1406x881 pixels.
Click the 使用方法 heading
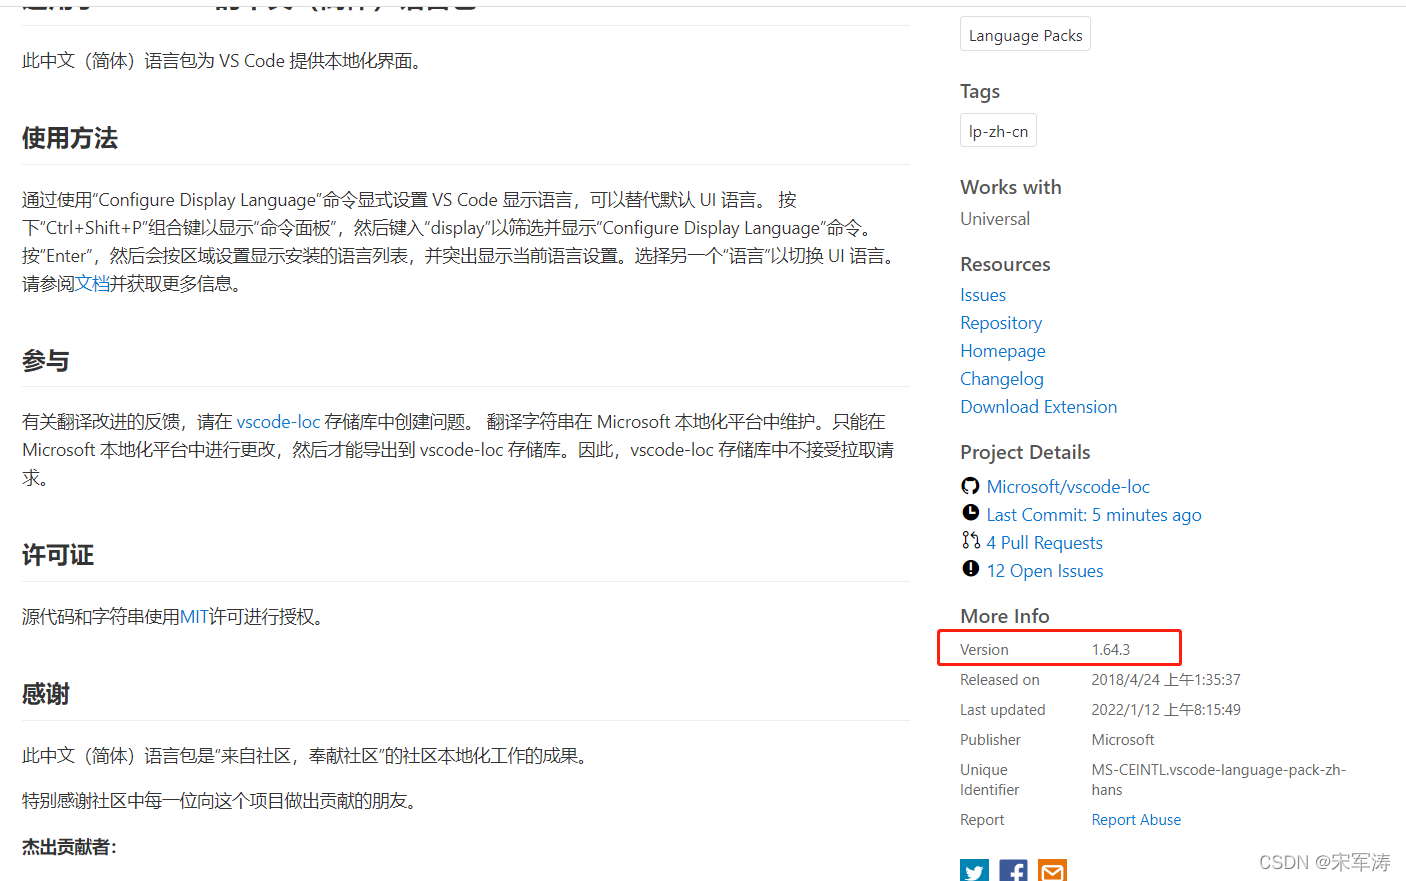pyautogui.click(x=70, y=138)
